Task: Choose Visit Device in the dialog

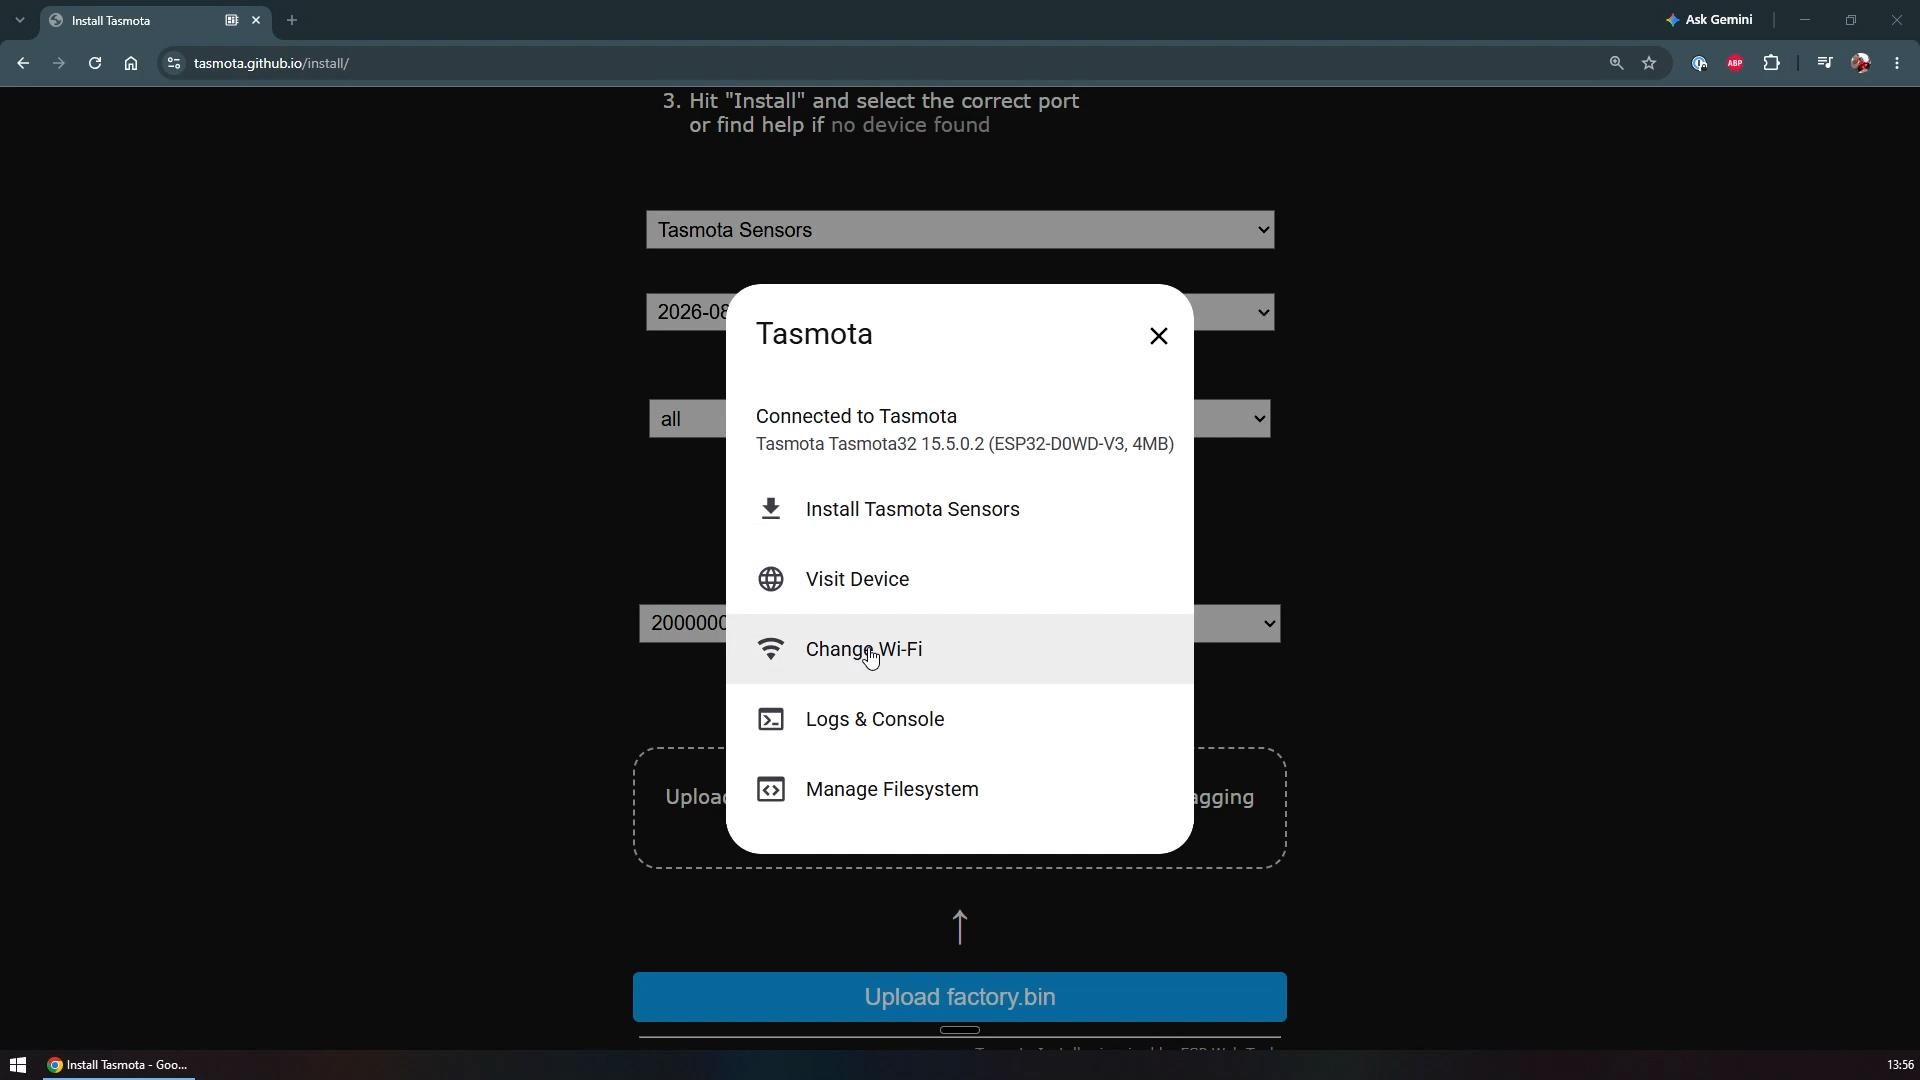Action: click(960, 579)
